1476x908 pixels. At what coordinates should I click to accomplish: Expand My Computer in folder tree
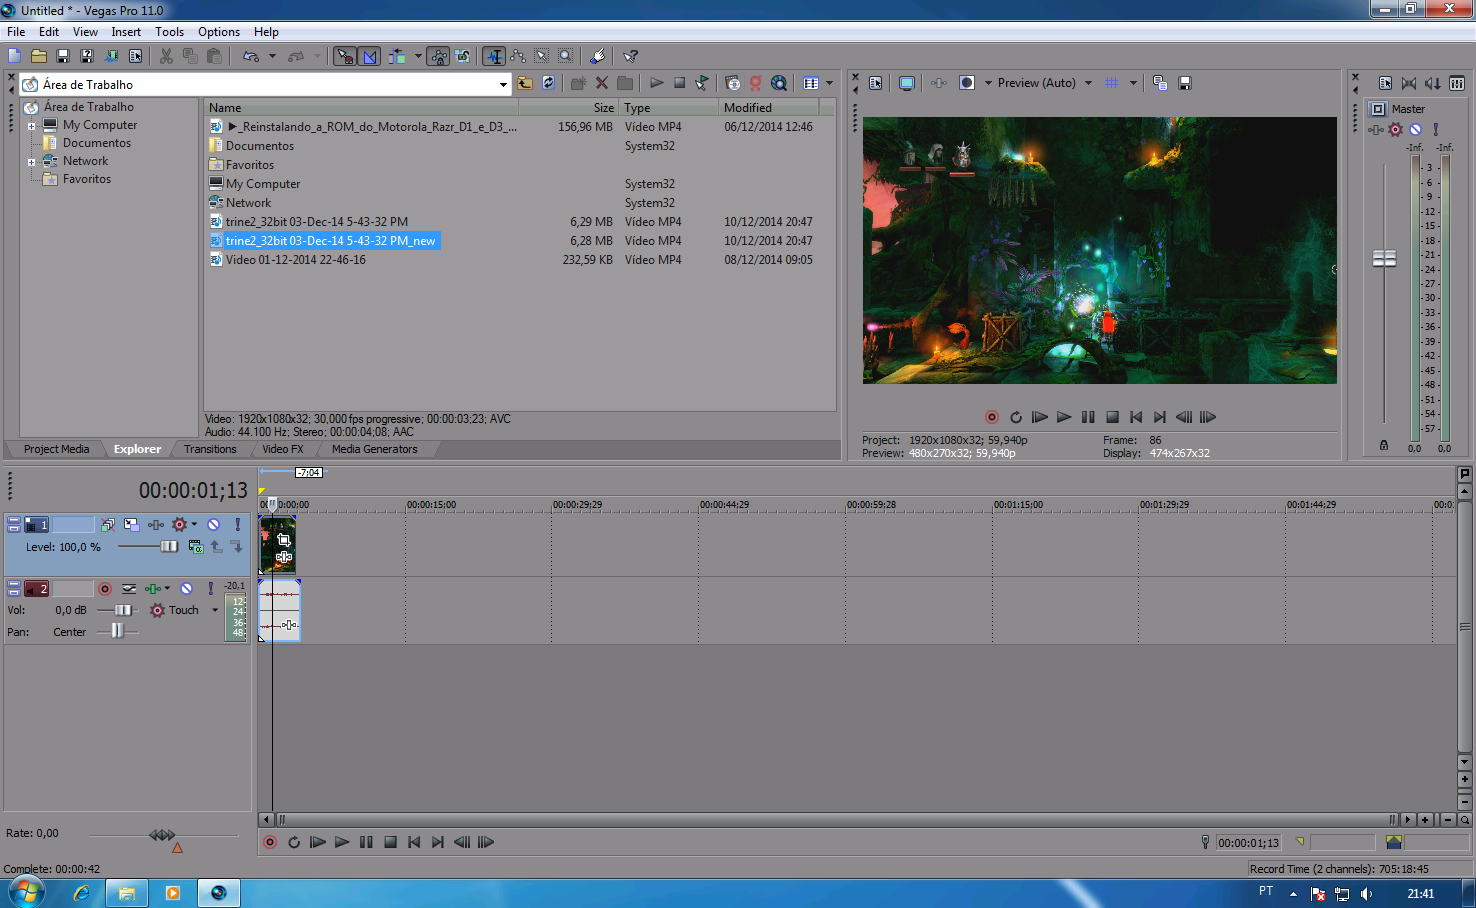tap(32, 126)
